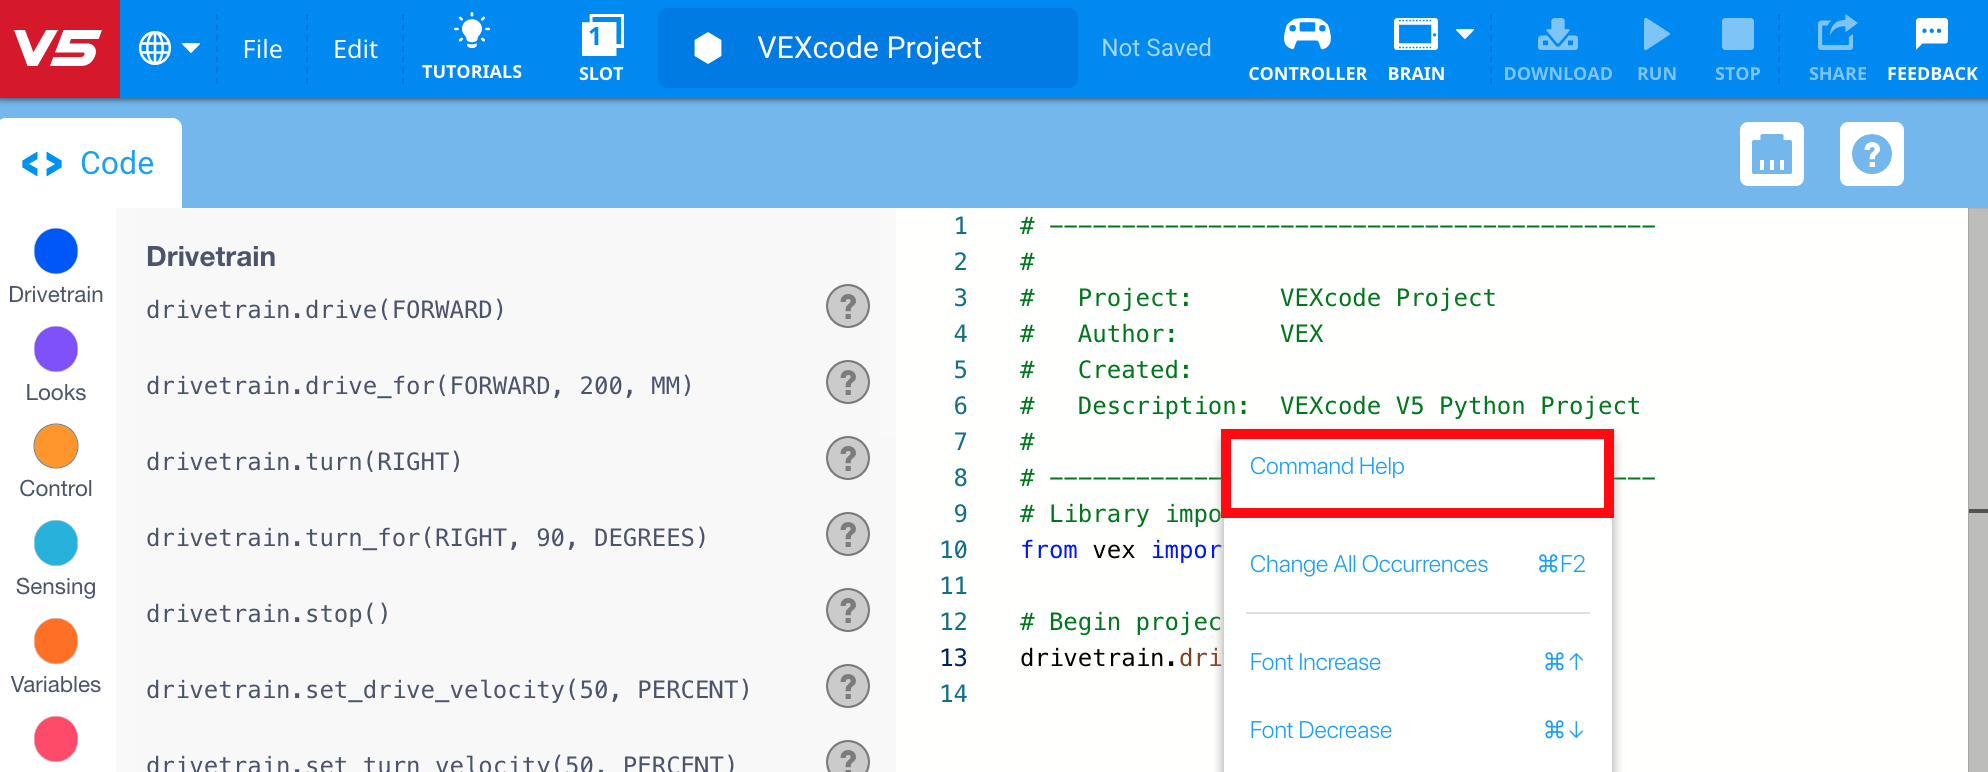1988x772 pixels.
Task: Click the VEXcode Project name field
Action: [x=868, y=48]
